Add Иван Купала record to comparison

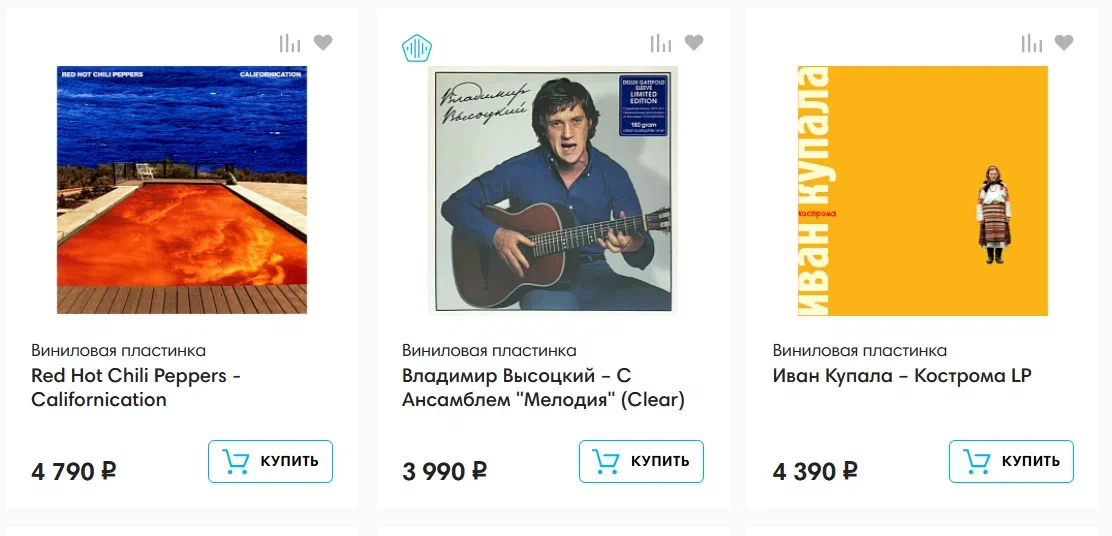tap(1031, 43)
